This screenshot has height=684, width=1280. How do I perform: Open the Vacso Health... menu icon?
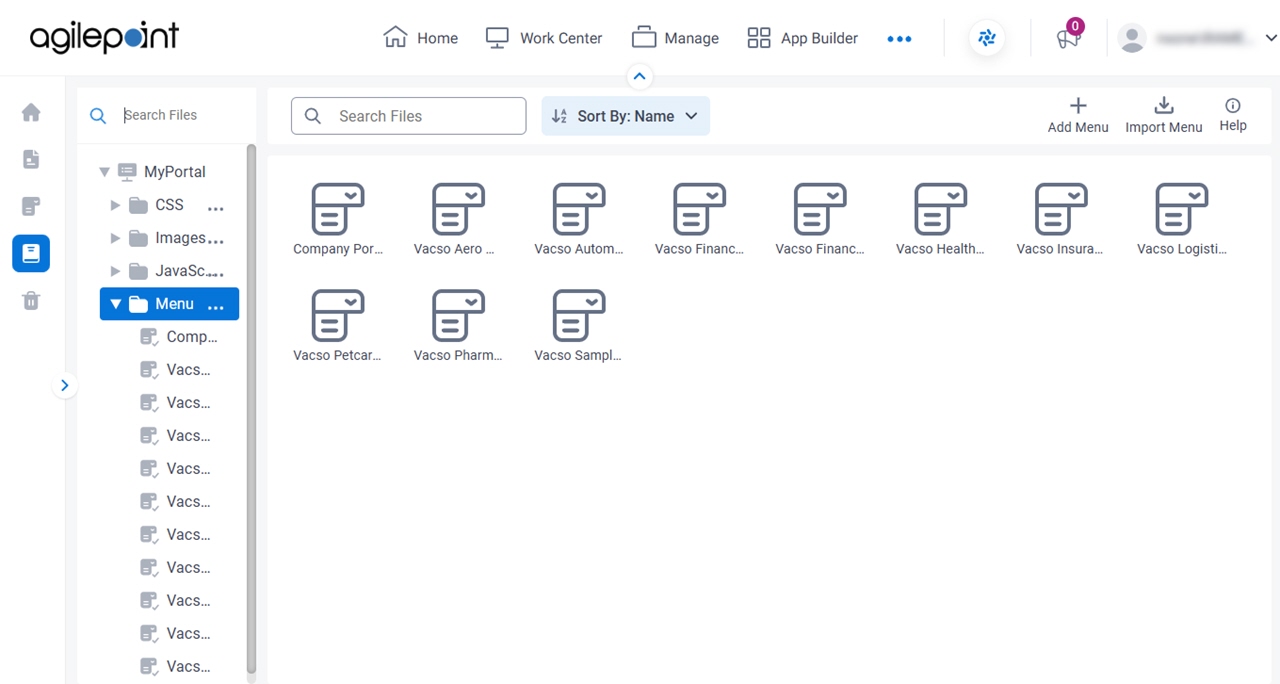(940, 208)
